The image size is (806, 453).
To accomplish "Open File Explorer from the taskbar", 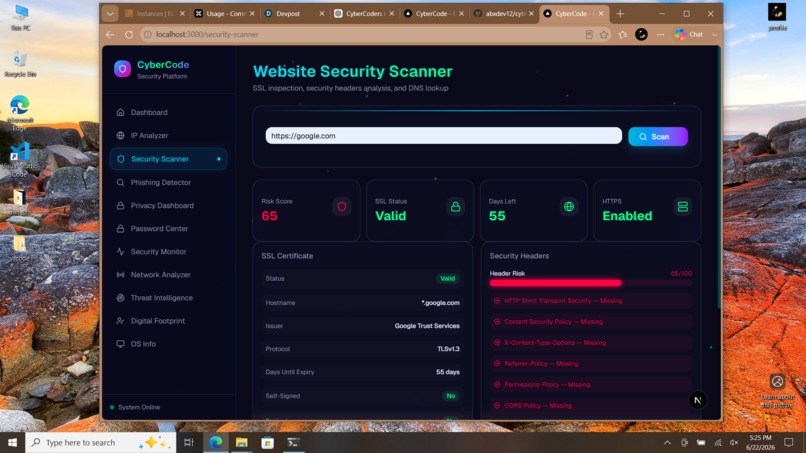I will [242, 442].
